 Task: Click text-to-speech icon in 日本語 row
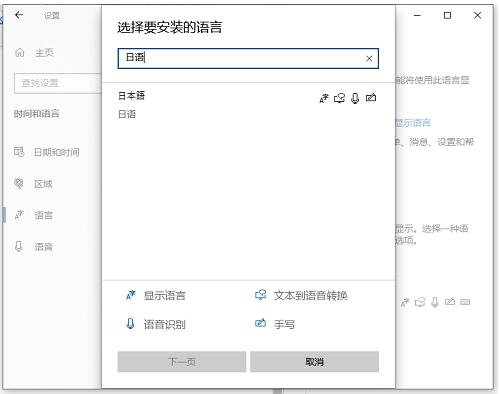[339, 98]
